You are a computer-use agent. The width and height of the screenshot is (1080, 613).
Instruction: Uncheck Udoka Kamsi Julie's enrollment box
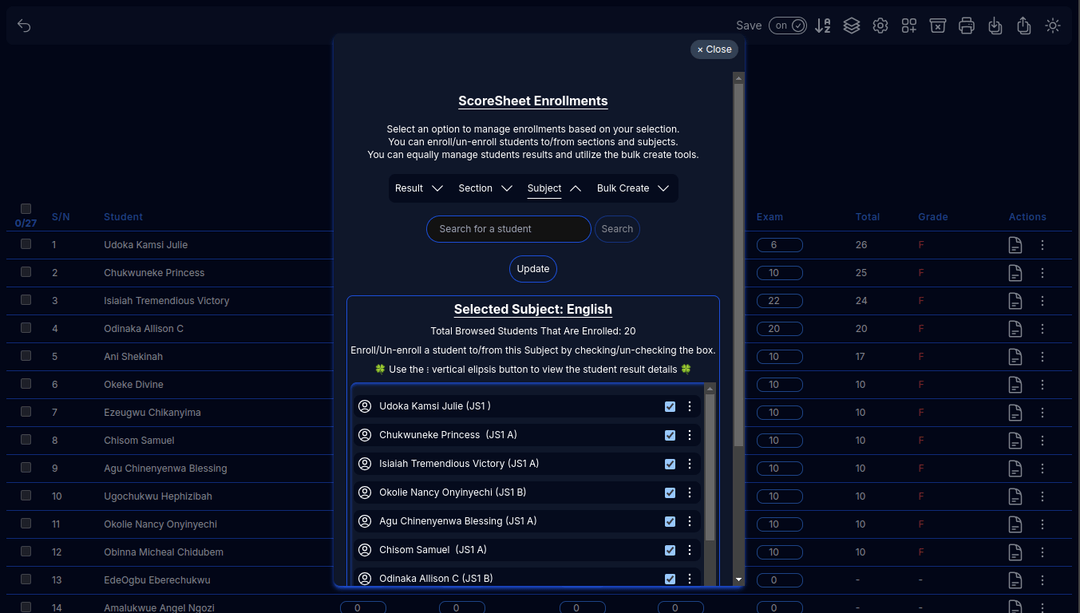[669, 406]
